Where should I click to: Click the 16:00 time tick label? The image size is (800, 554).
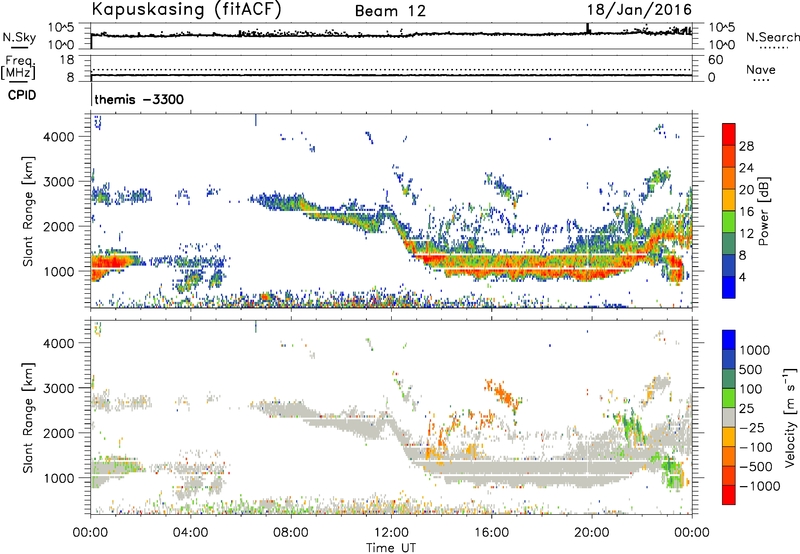pyautogui.click(x=491, y=533)
